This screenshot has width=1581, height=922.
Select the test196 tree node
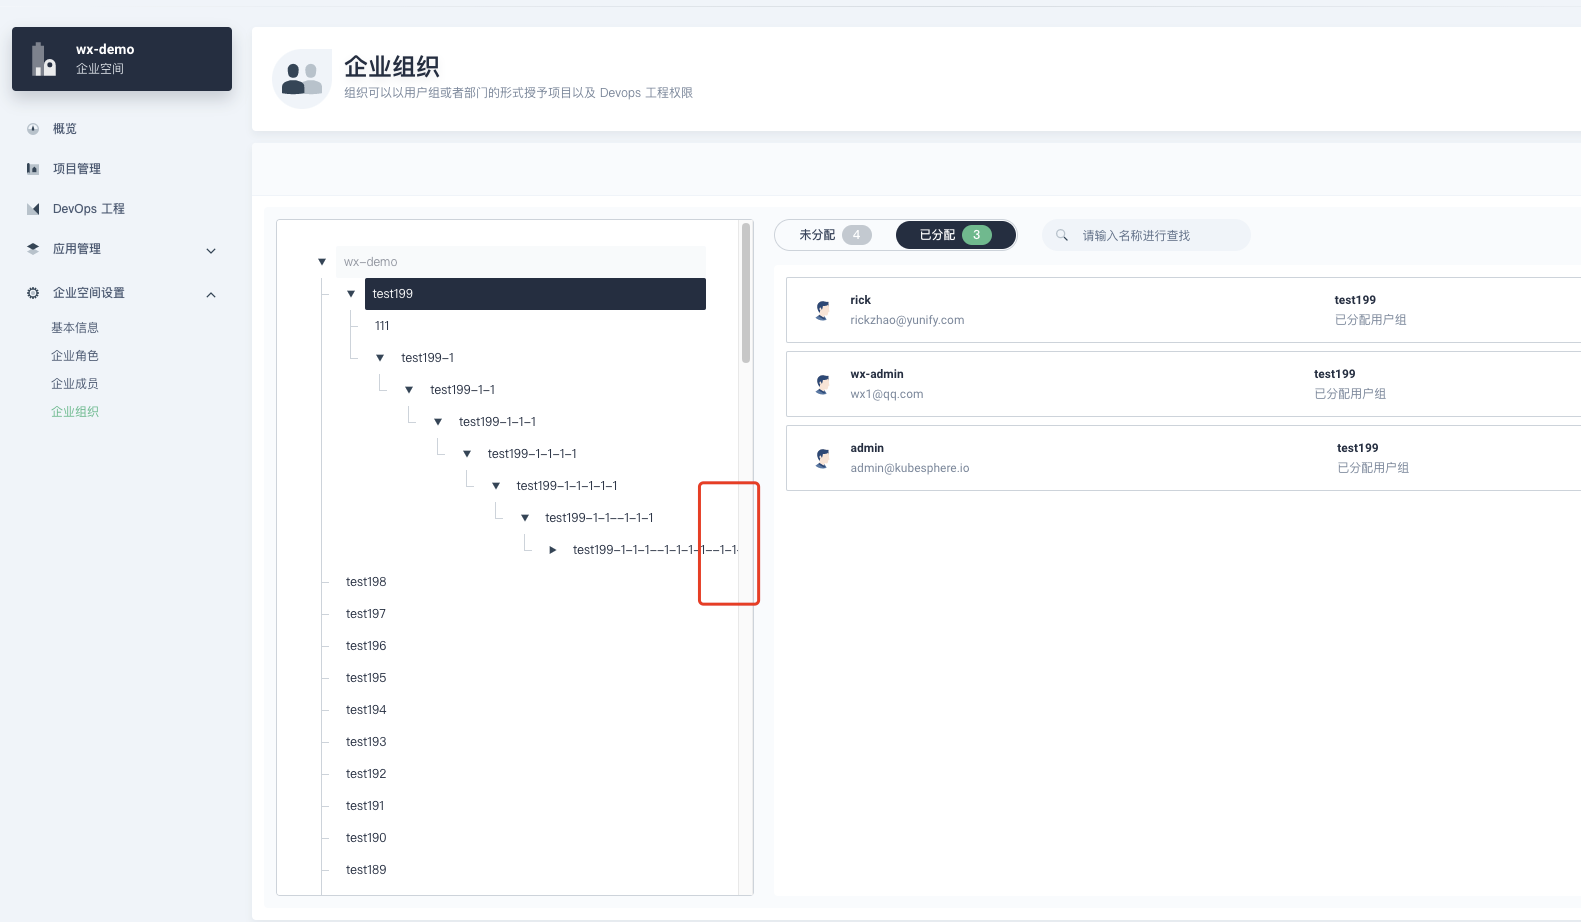point(366,646)
